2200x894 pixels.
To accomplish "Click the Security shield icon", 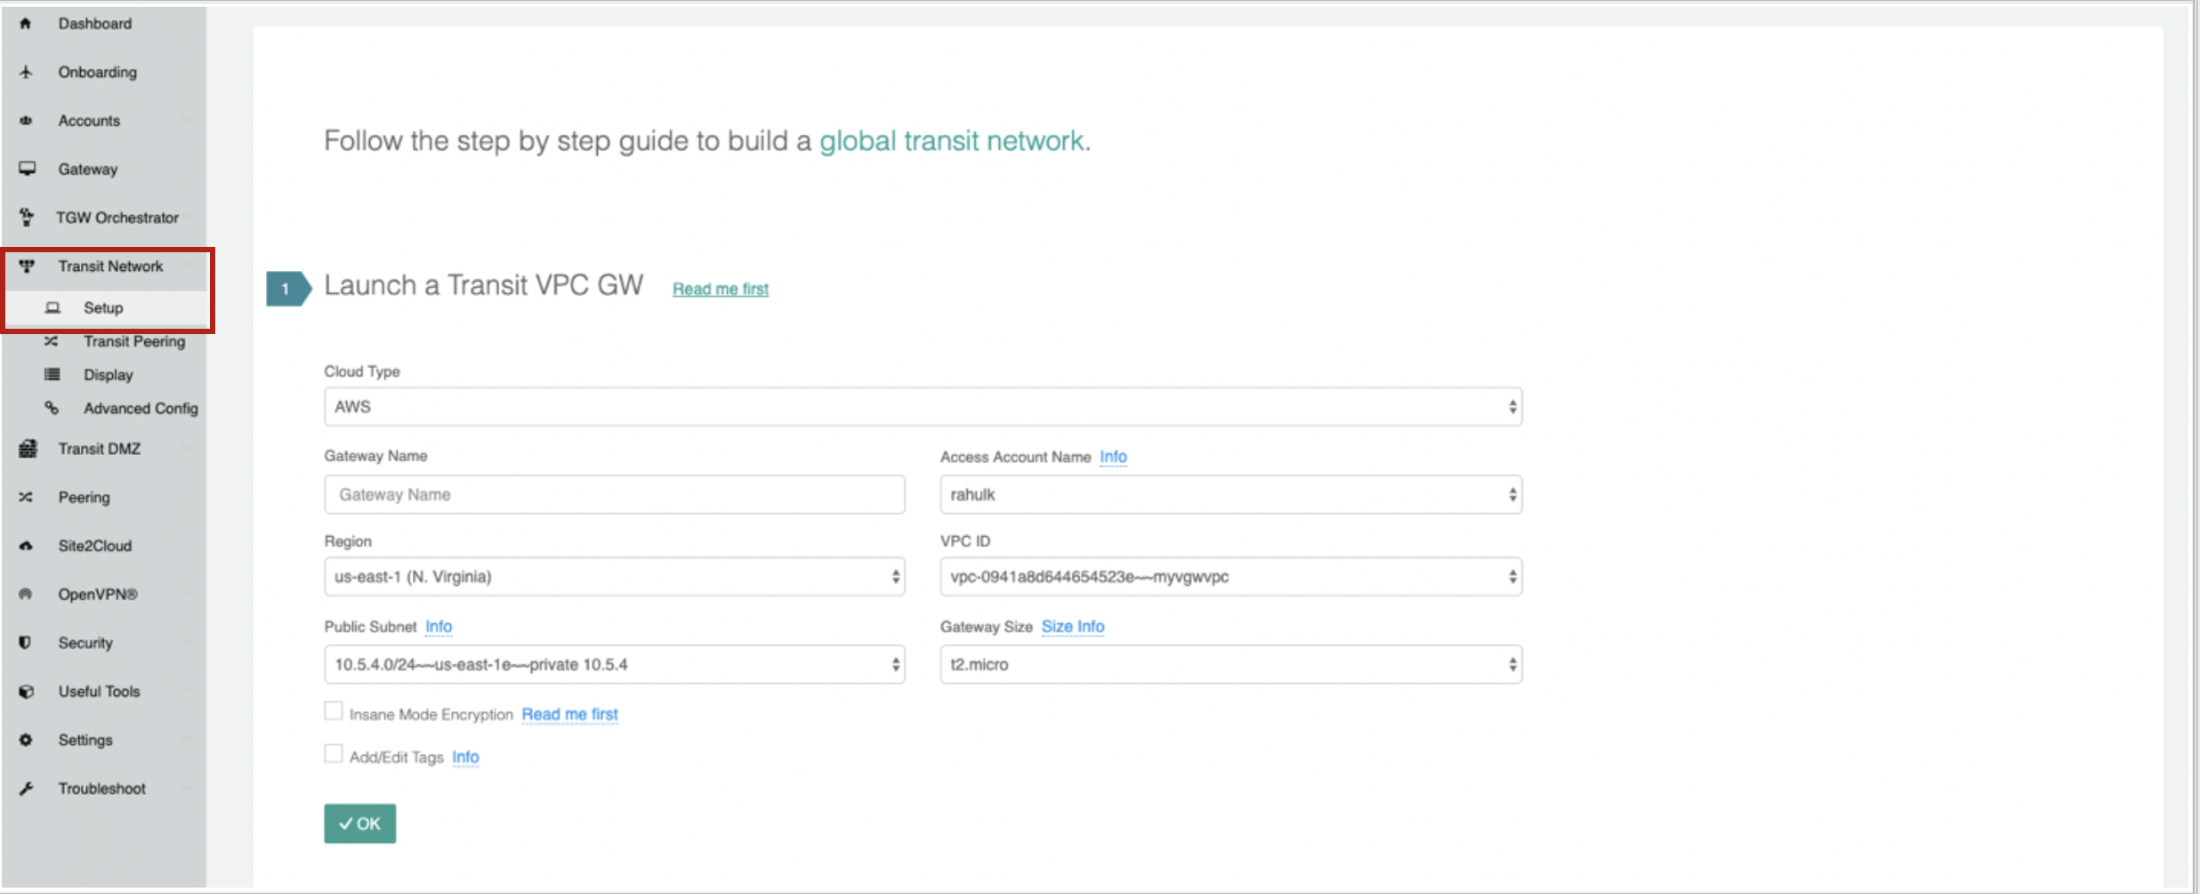I will pyautogui.click(x=26, y=643).
